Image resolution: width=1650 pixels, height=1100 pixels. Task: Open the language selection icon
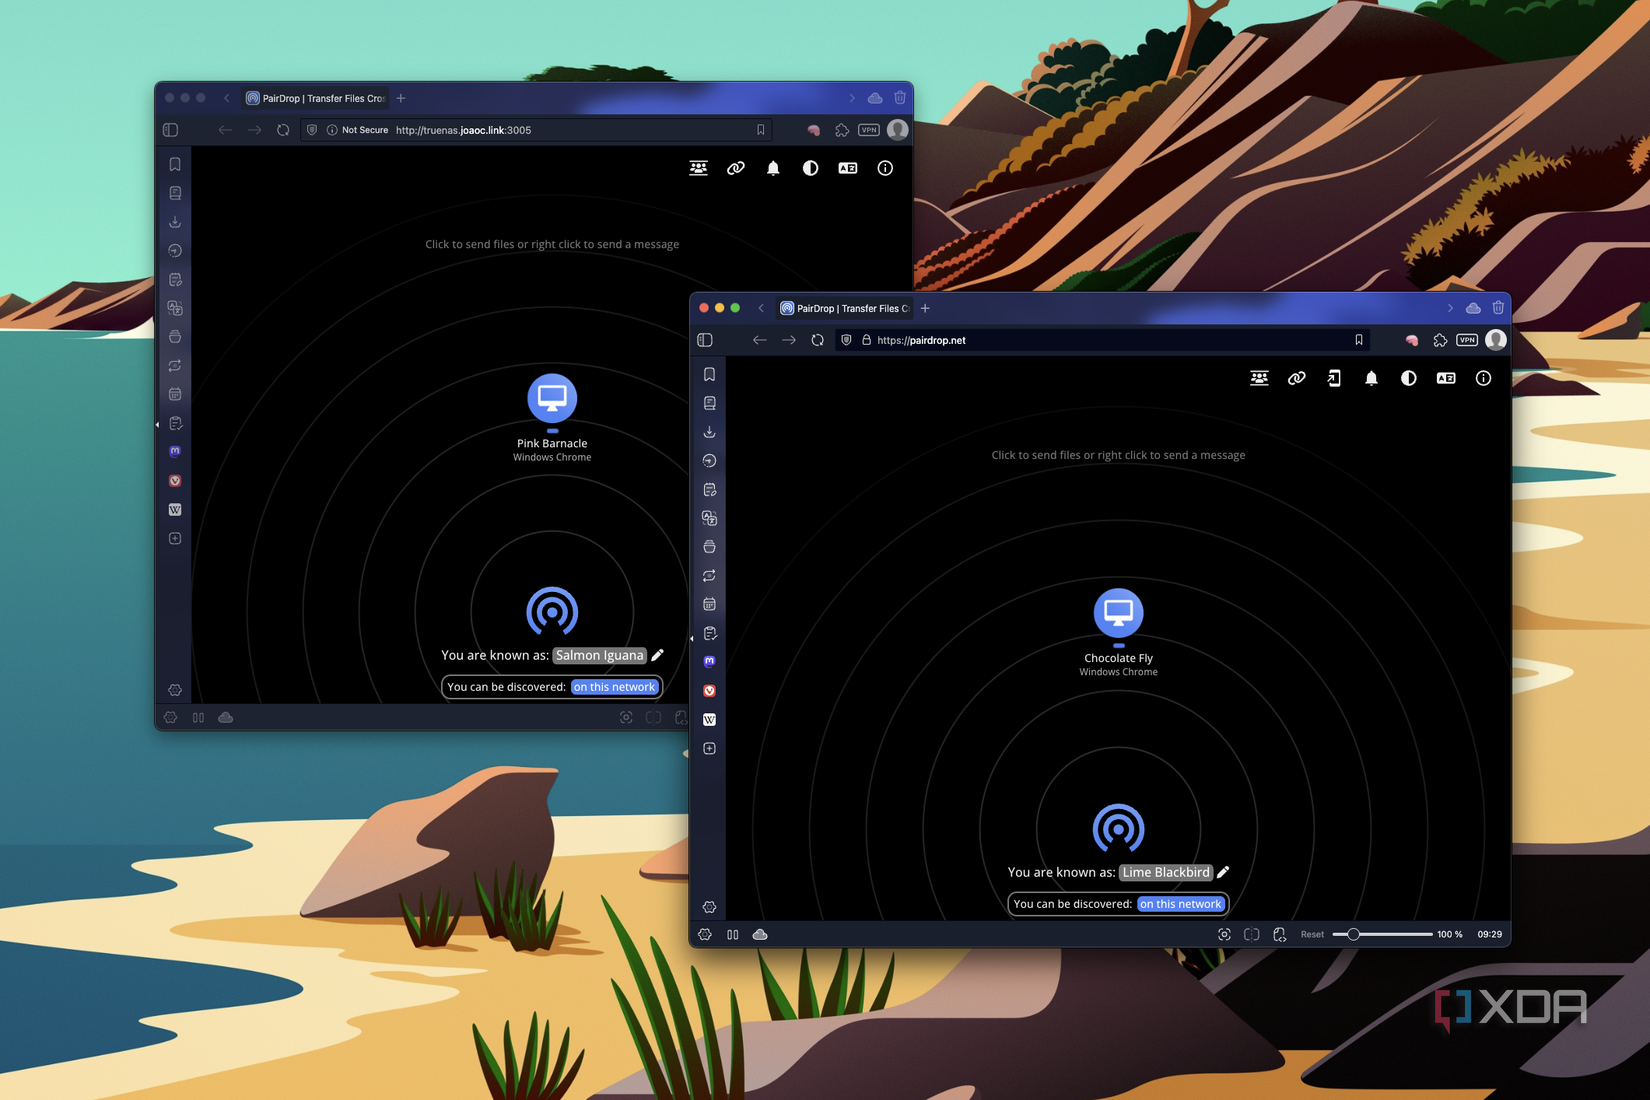coord(1446,378)
